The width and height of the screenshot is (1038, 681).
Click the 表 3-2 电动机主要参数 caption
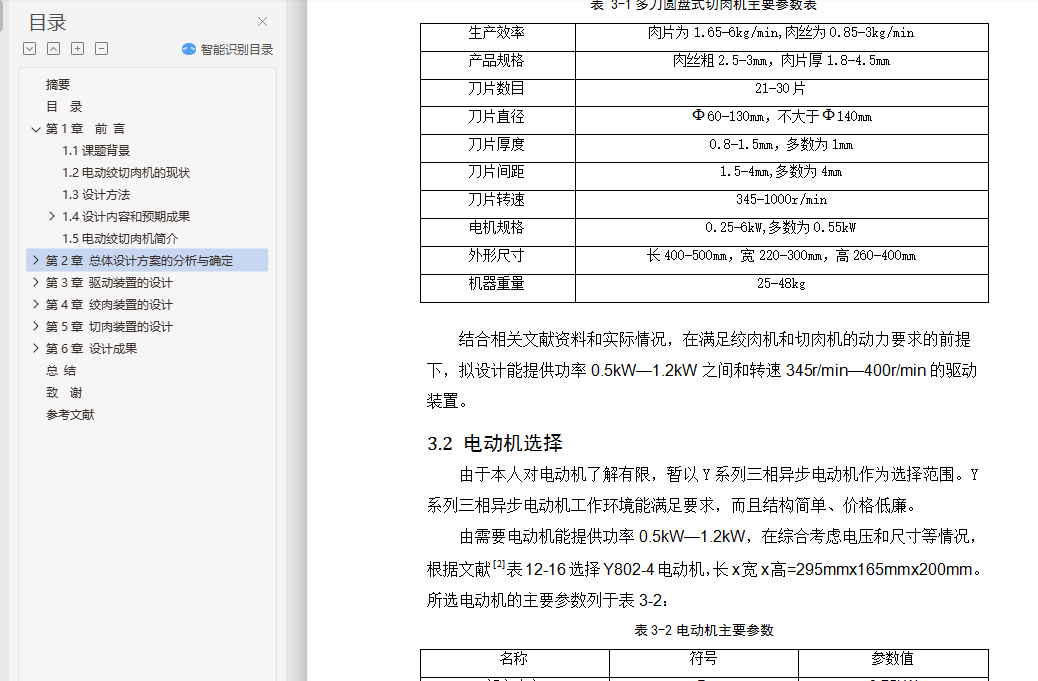click(704, 630)
